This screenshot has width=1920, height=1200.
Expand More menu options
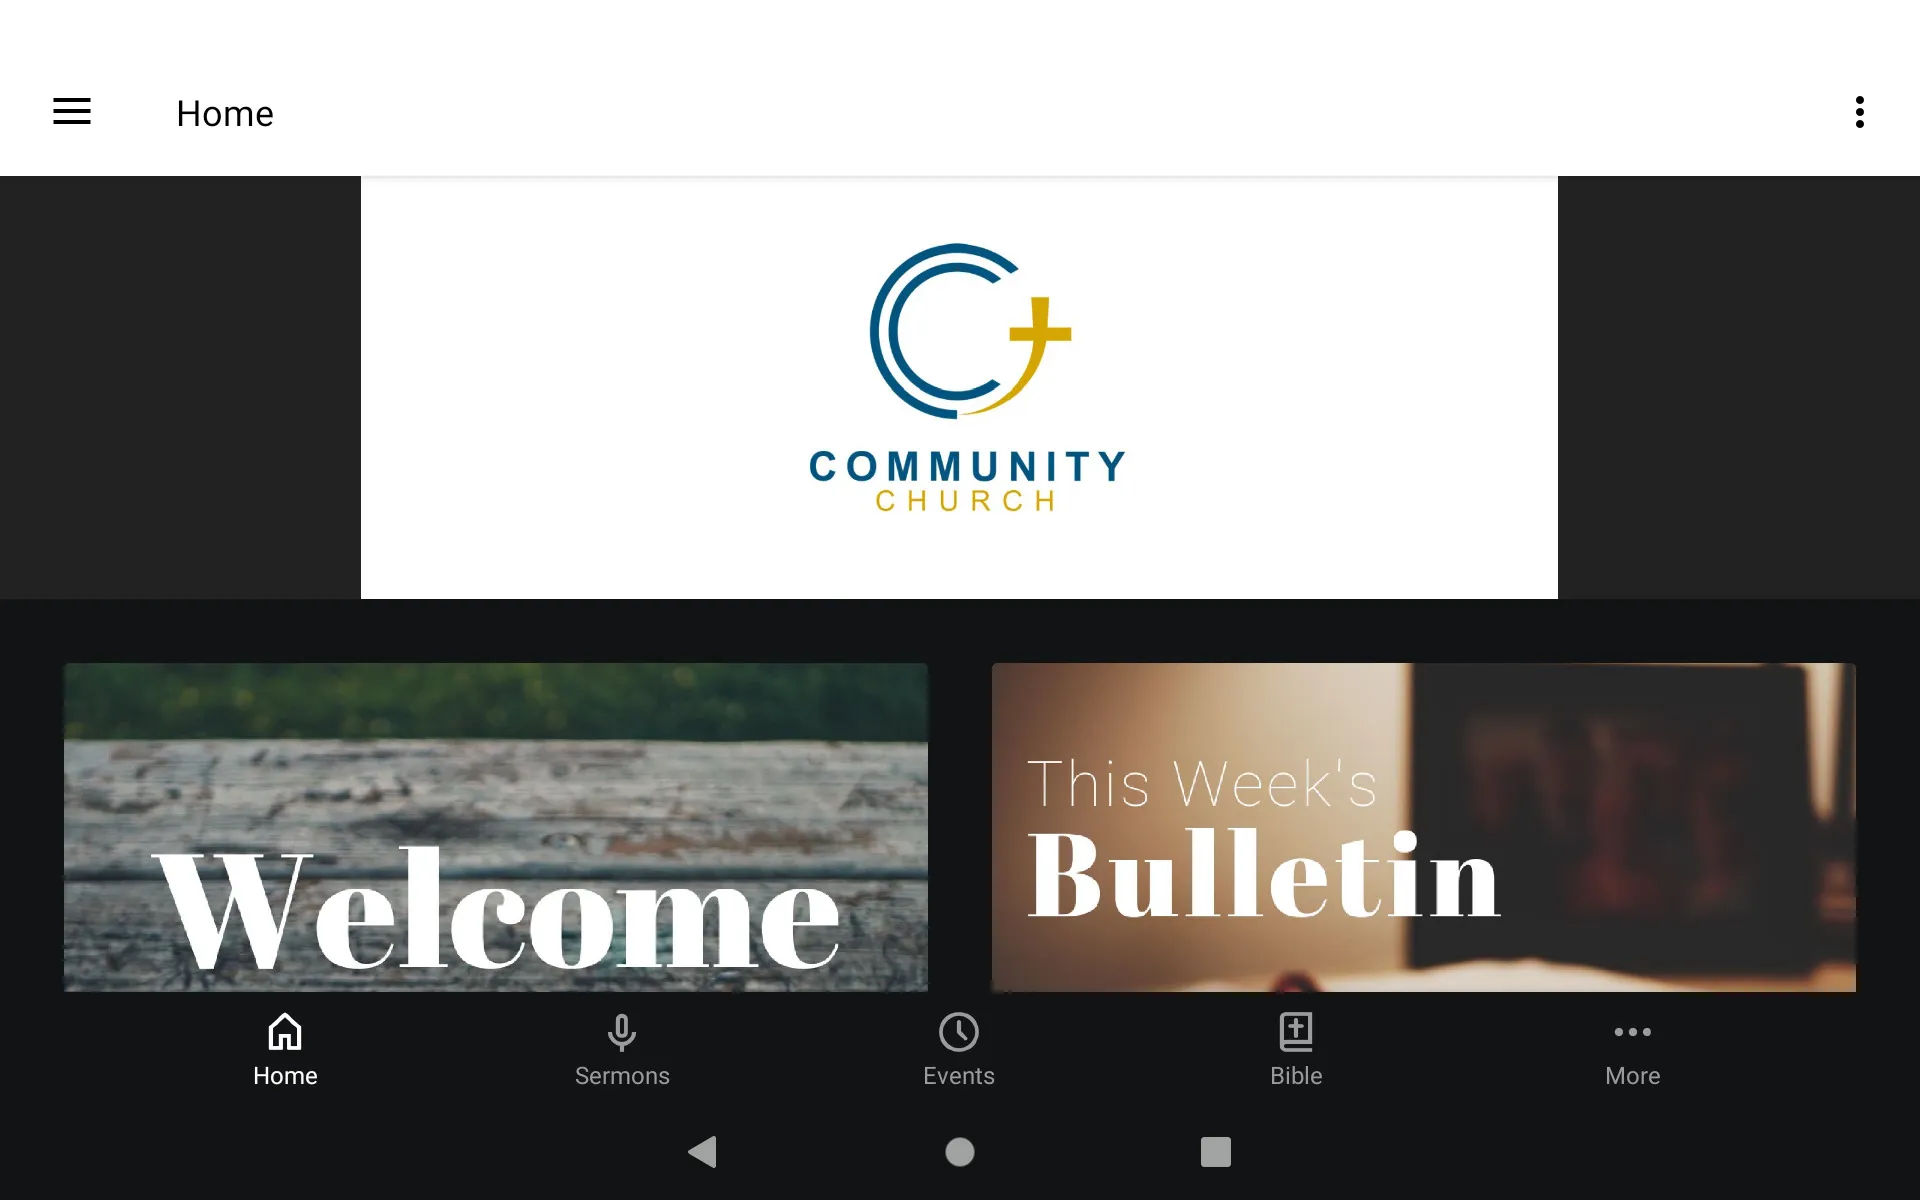[1632, 1049]
